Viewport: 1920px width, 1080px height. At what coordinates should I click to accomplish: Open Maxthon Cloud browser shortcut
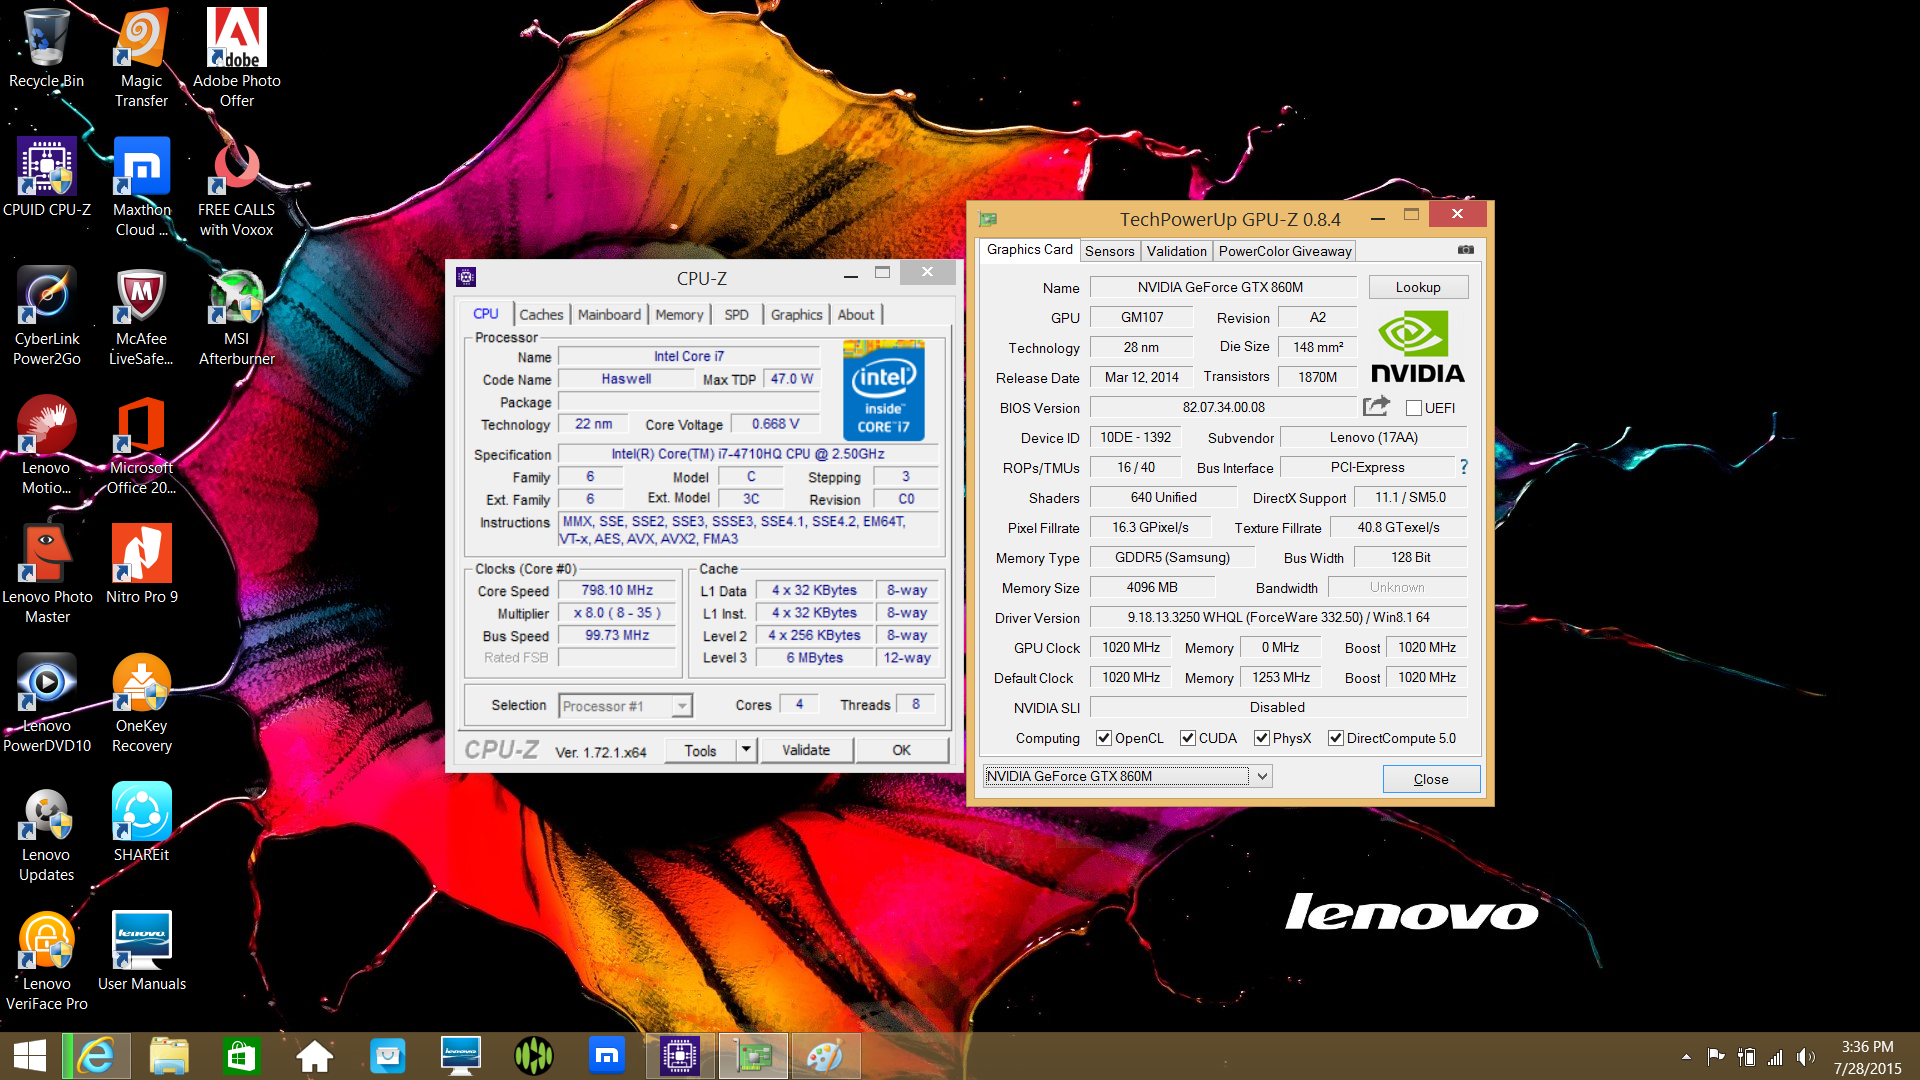(x=141, y=187)
